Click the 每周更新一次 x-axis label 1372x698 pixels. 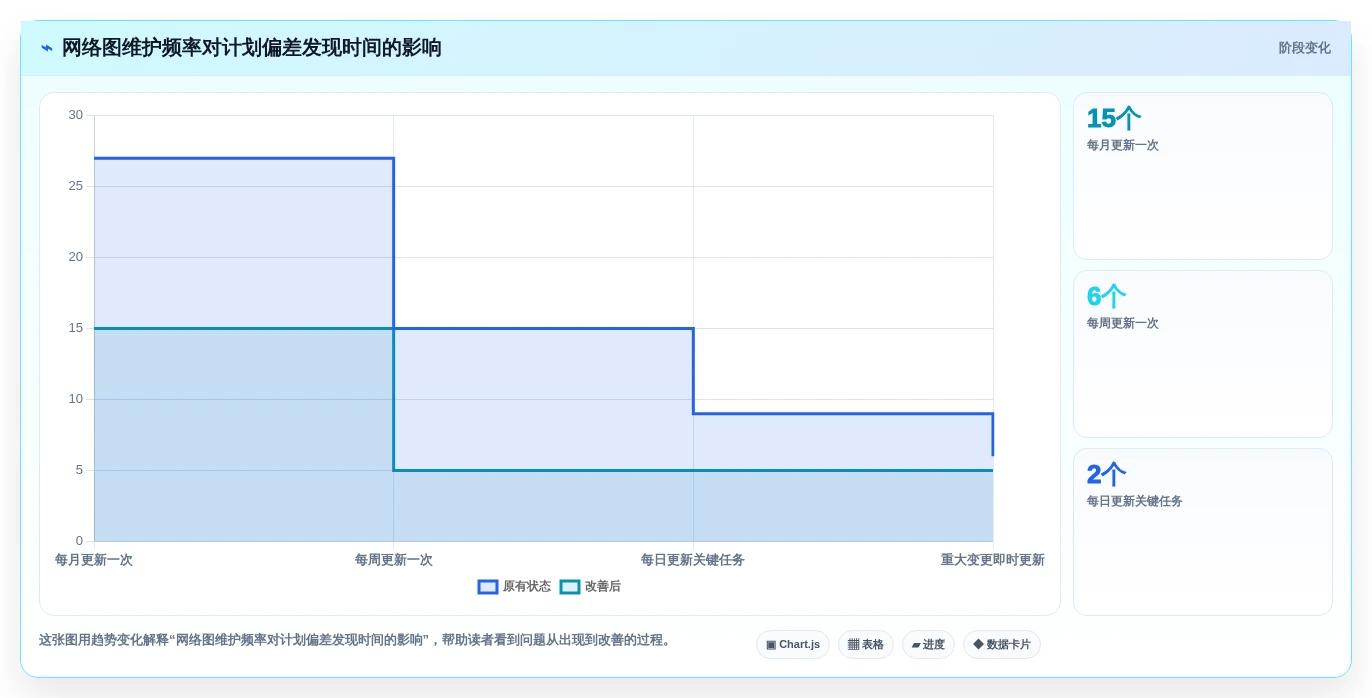pyautogui.click(x=394, y=560)
